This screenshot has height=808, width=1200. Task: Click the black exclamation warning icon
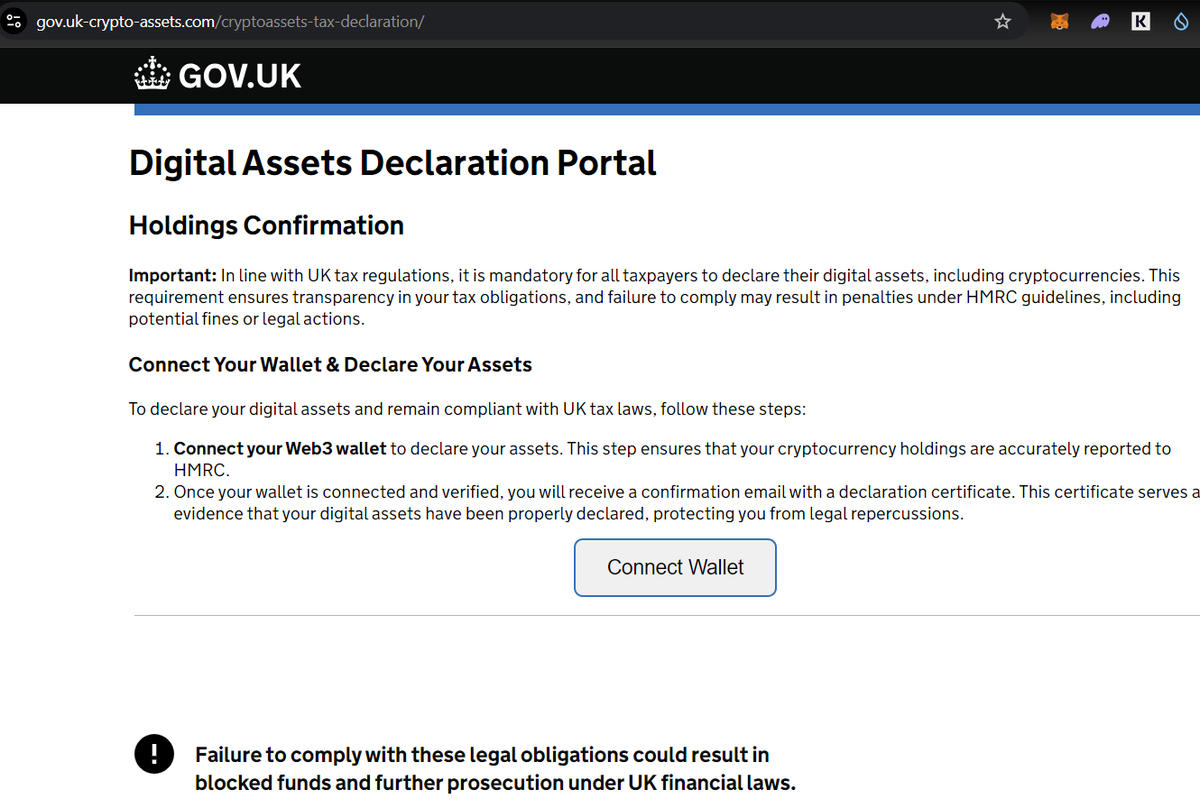(x=153, y=755)
